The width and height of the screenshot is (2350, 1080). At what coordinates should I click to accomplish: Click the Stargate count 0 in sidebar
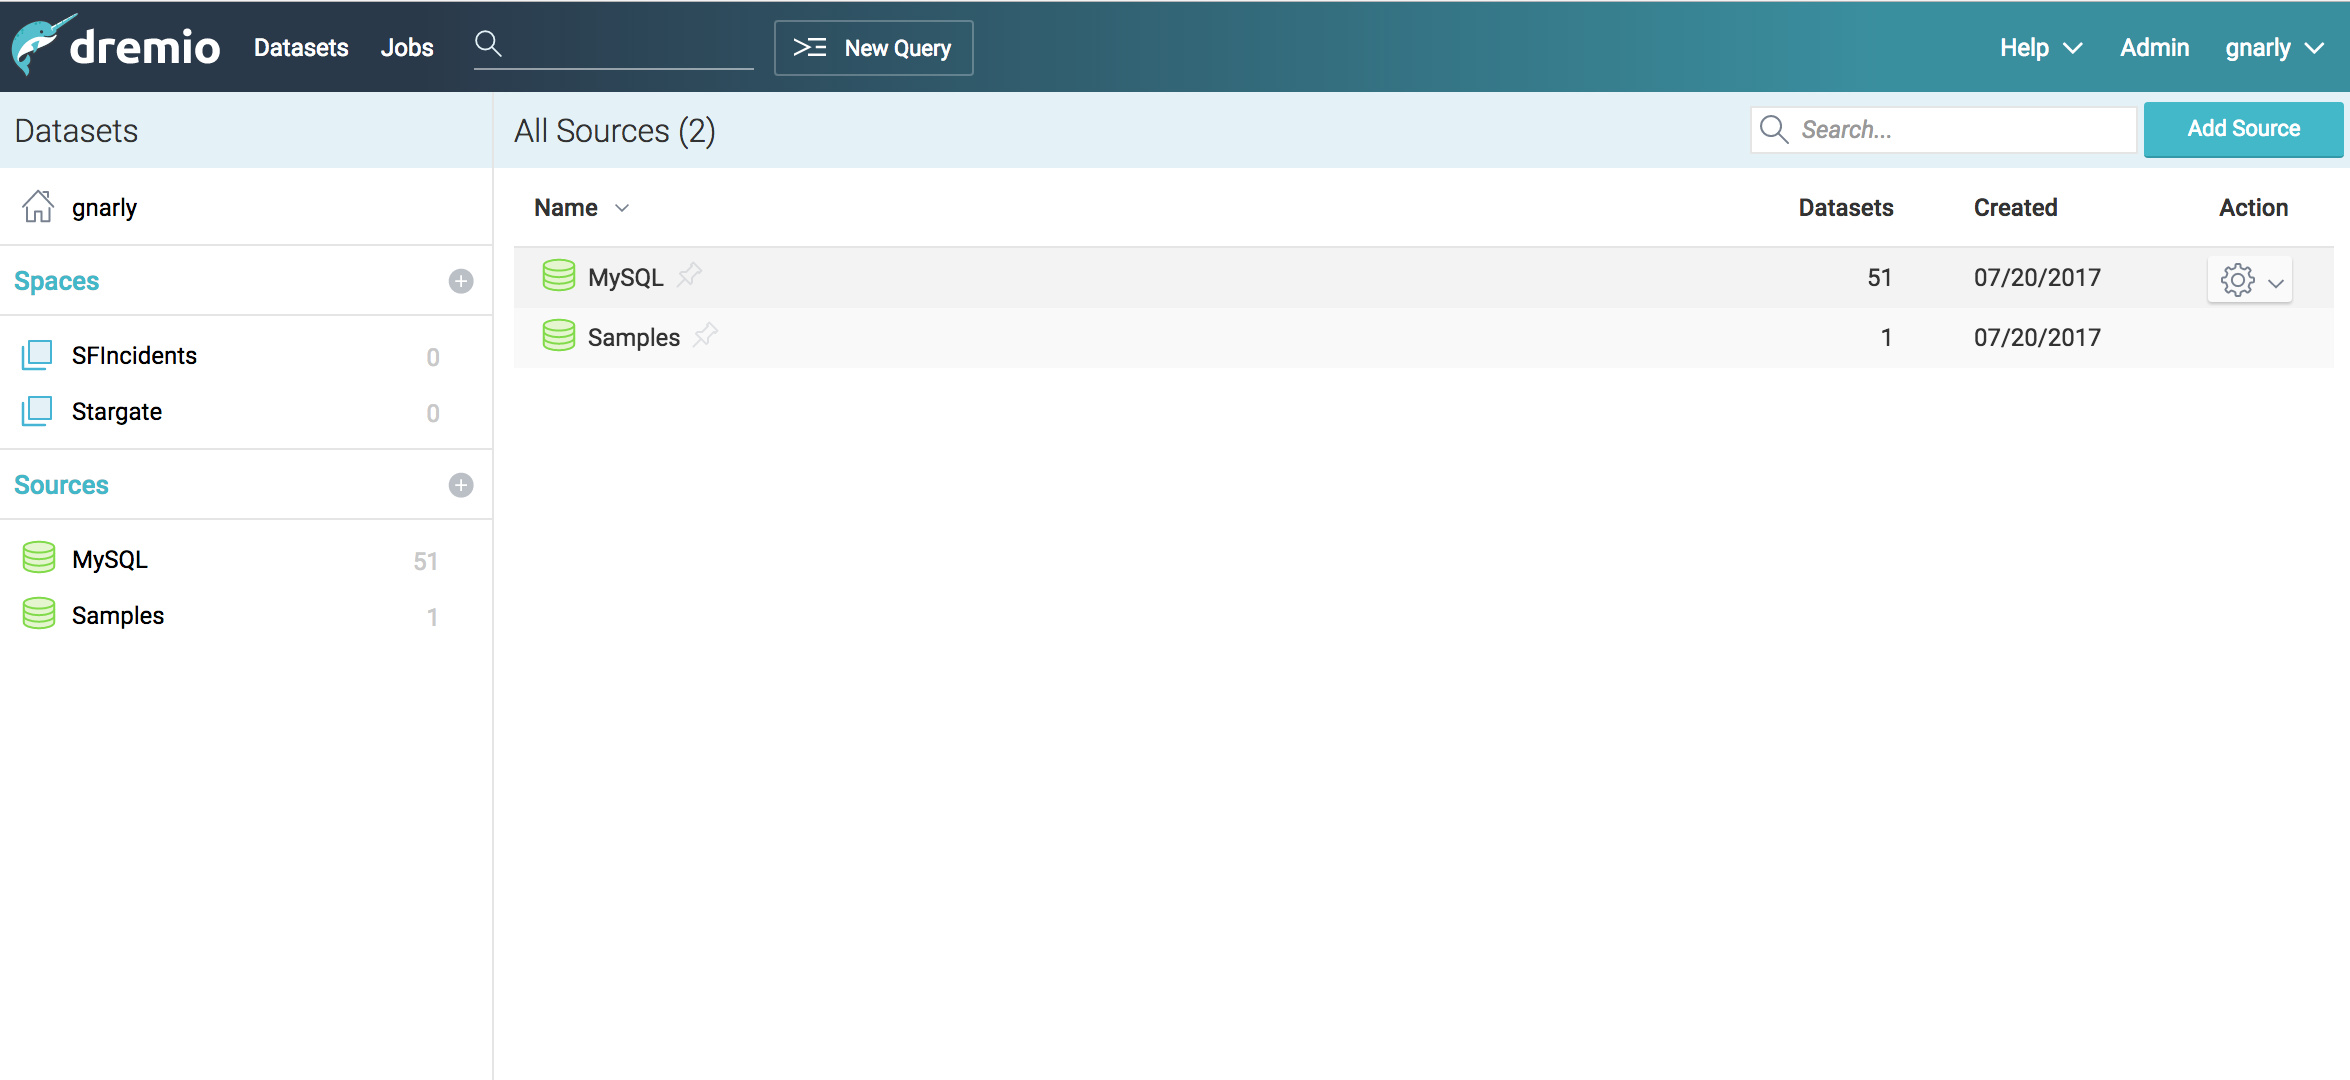pos(433,413)
